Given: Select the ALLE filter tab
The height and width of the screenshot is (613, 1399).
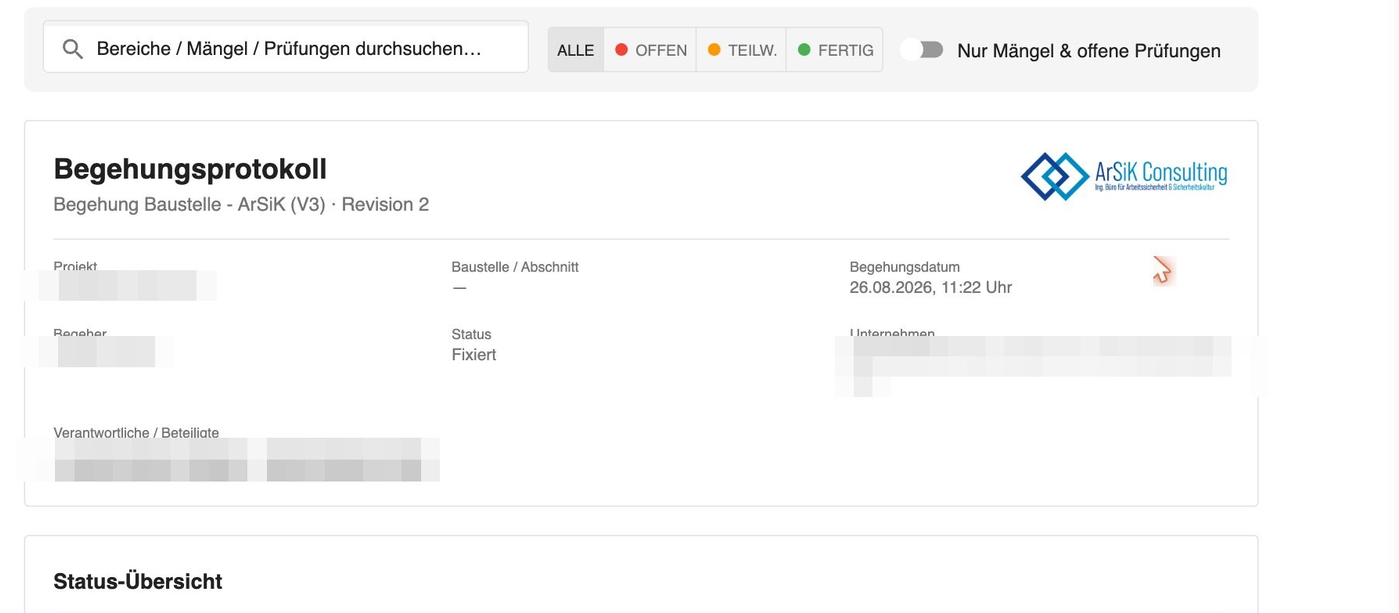Looking at the screenshot, I should tap(576, 50).
